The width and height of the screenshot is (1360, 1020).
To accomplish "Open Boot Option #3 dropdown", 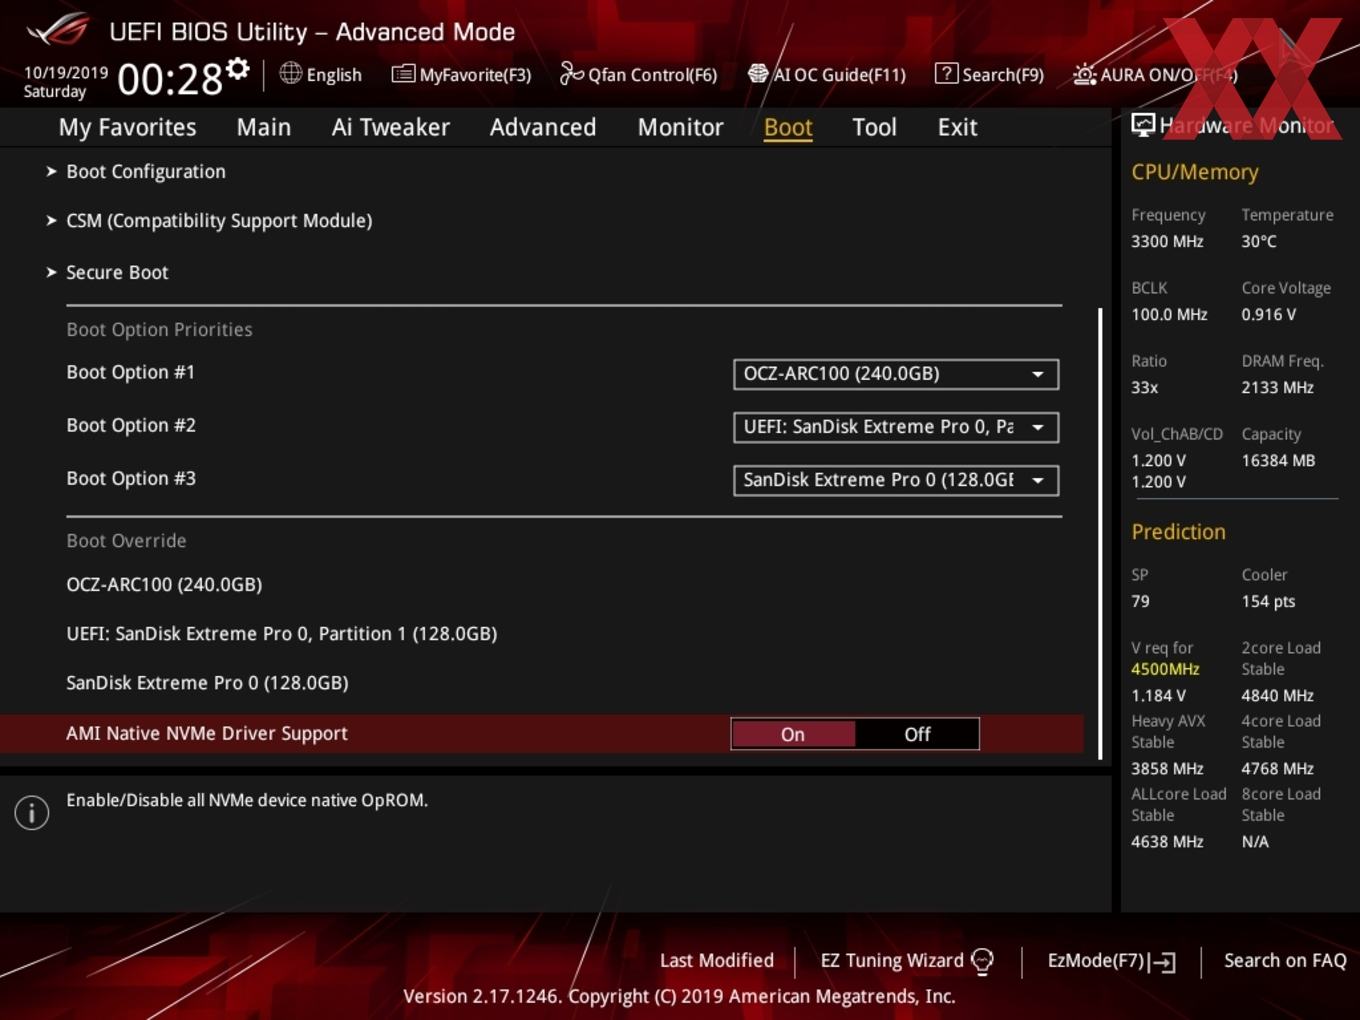I will [896, 480].
